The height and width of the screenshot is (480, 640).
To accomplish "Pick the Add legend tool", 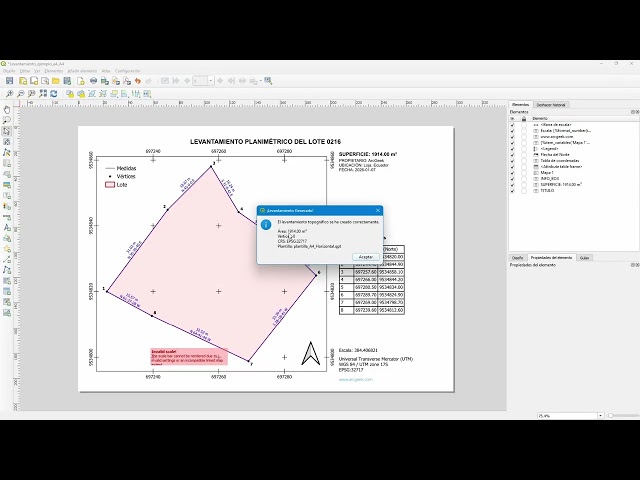I will (x=7, y=206).
